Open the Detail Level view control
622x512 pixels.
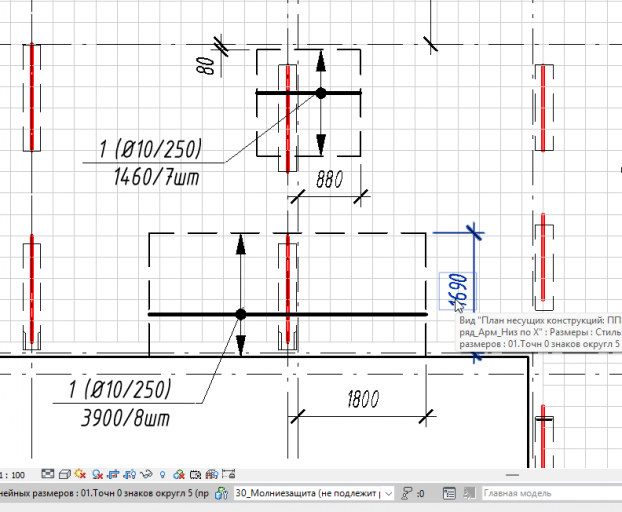point(48,474)
